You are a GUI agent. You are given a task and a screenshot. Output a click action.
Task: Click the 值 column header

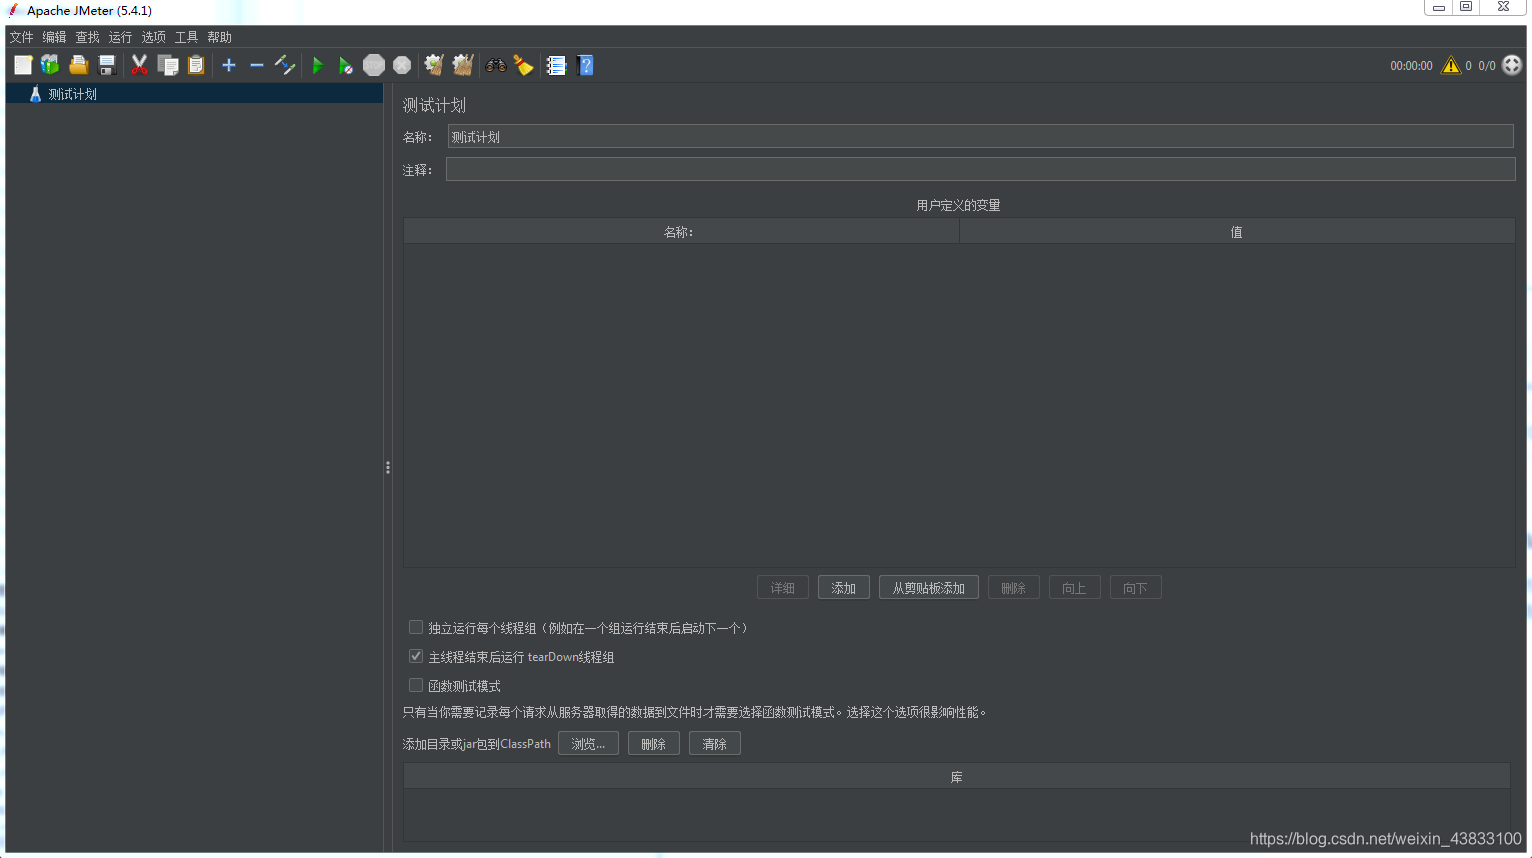(1237, 232)
